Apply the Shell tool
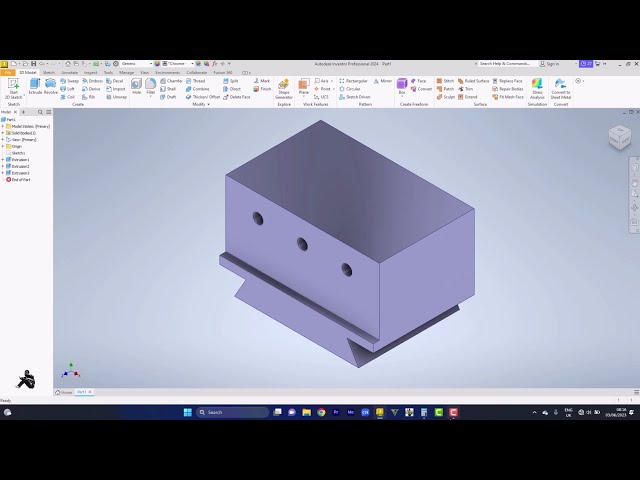Viewport: 640px width, 480px height. [168, 89]
